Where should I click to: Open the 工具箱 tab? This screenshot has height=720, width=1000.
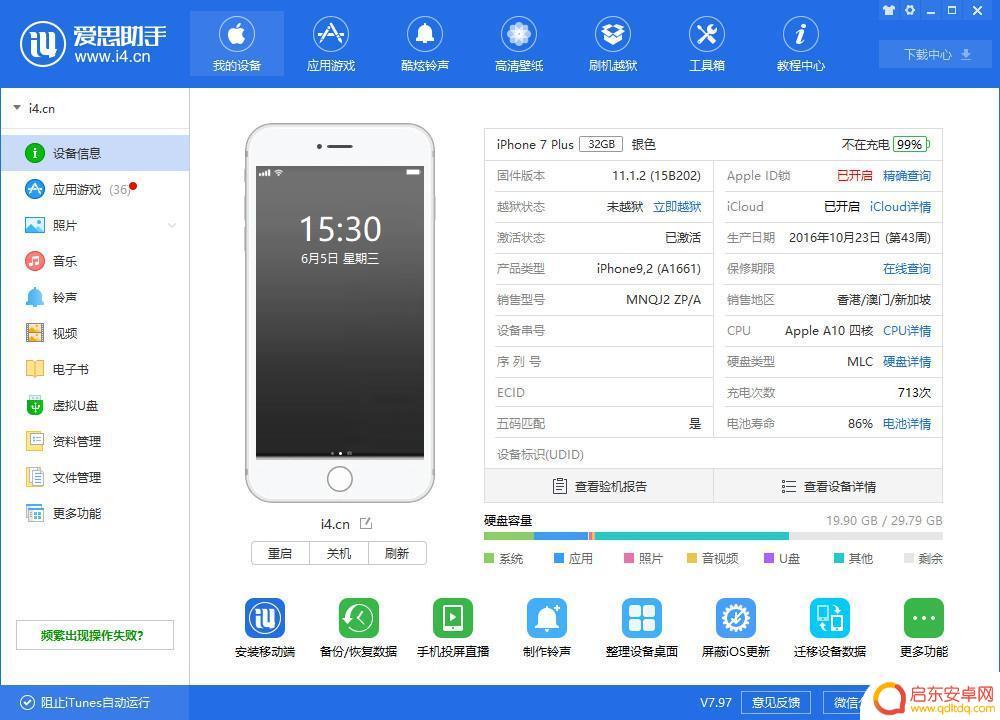(x=707, y=43)
